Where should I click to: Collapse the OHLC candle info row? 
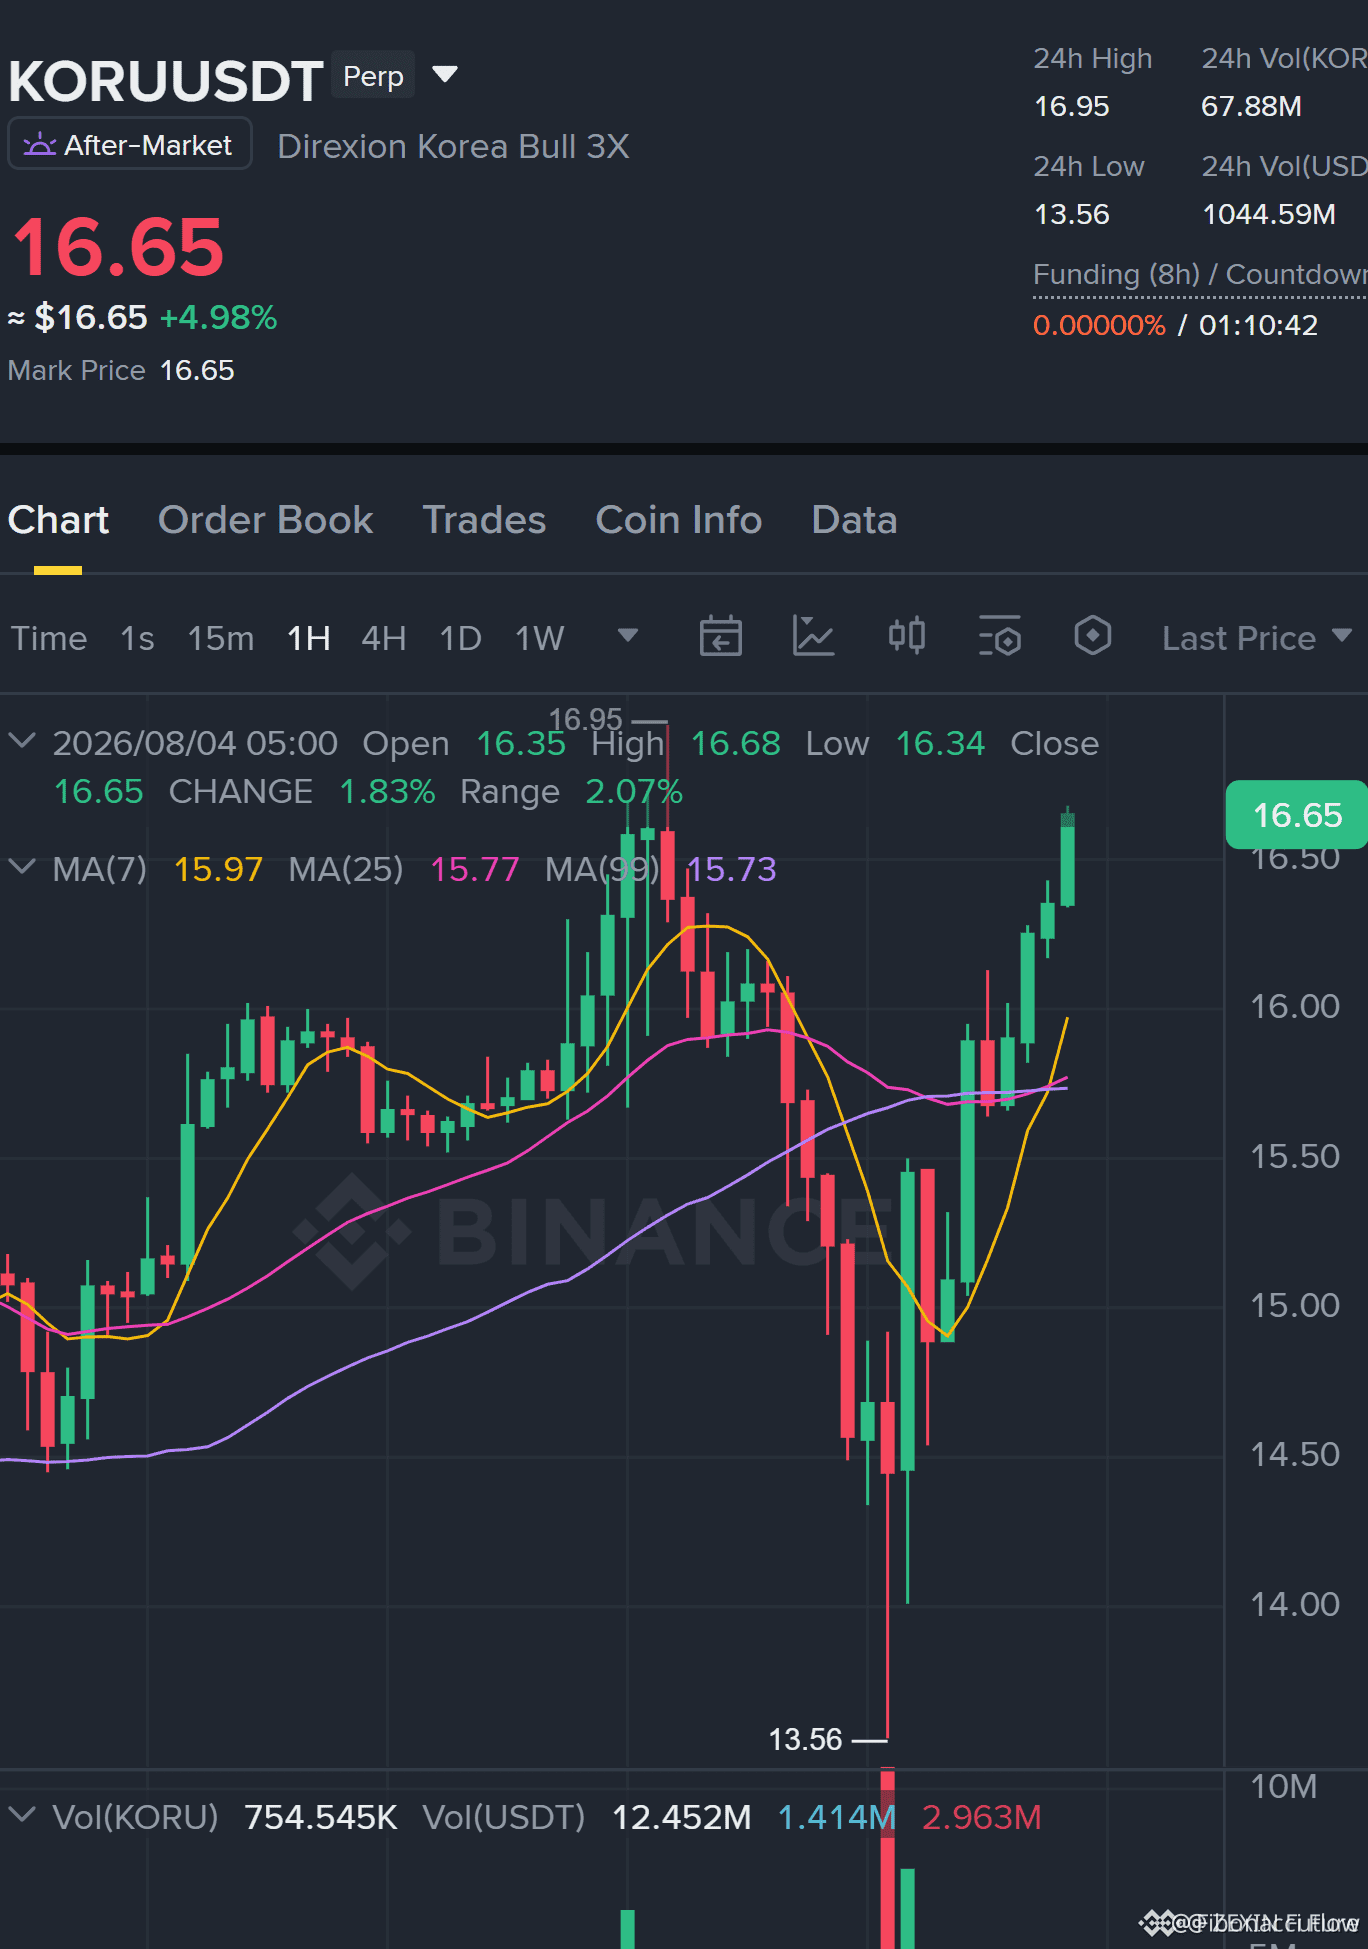(22, 741)
